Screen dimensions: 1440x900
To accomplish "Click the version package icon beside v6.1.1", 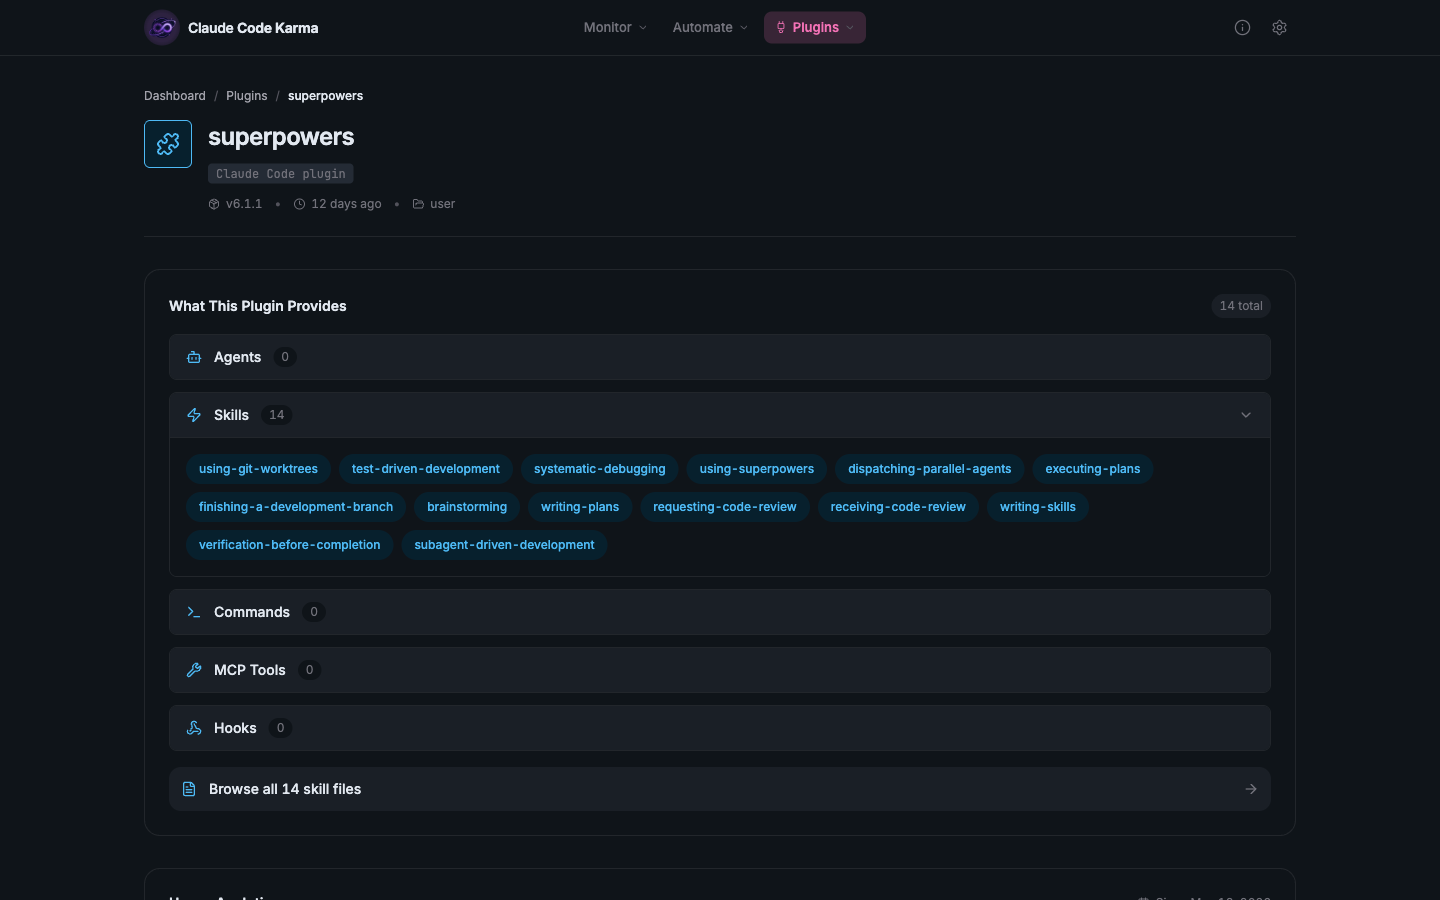I will click(214, 204).
